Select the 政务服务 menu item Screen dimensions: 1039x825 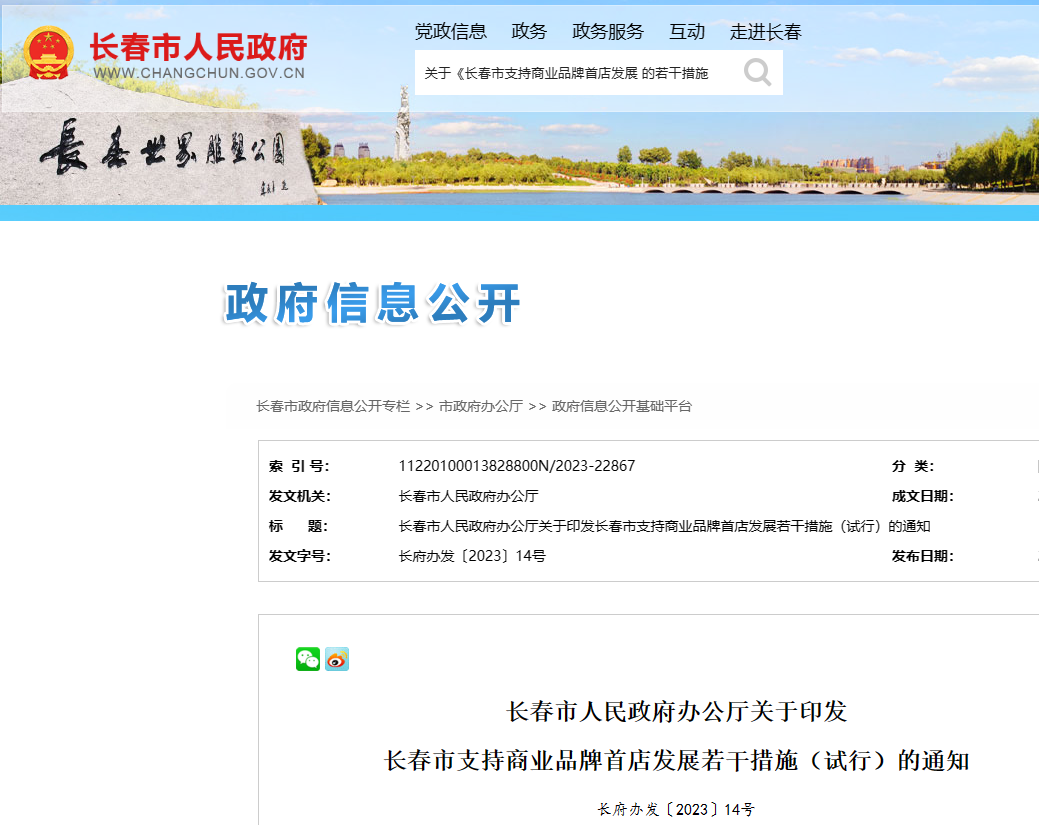(x=608, y=31)
